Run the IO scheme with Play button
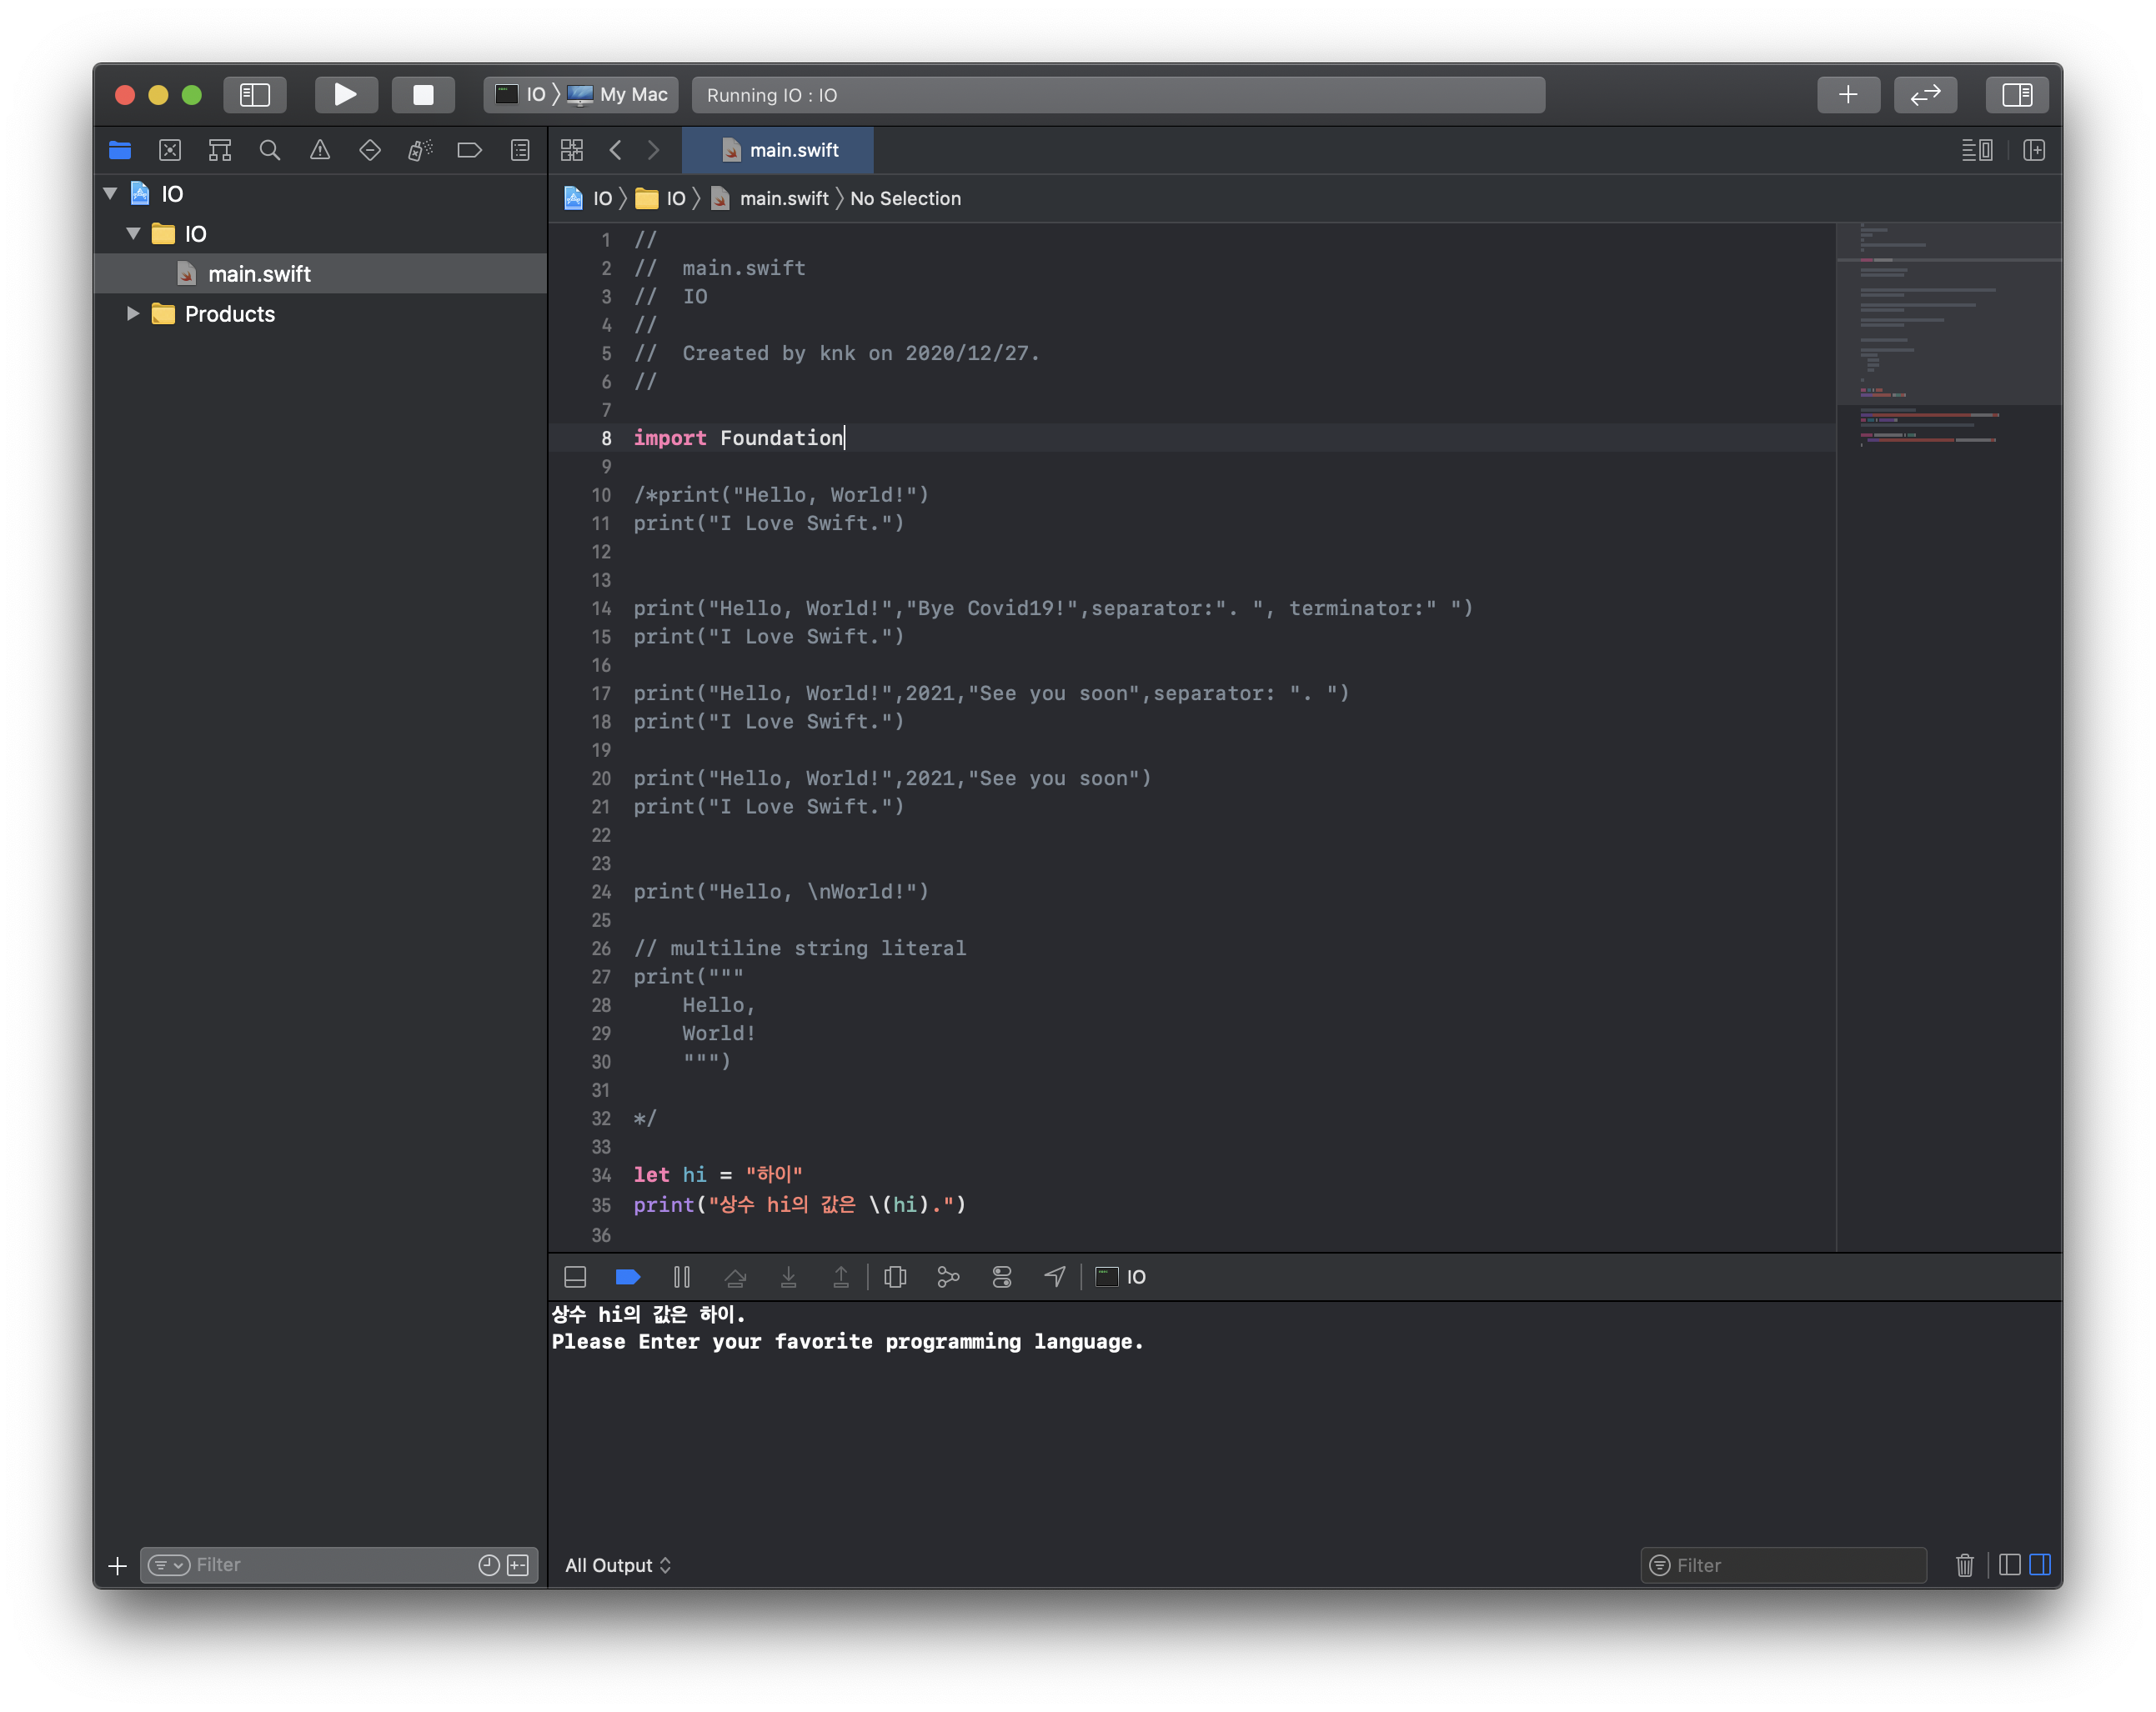This screenshot has height=1712, width=2156. (345, 95)
